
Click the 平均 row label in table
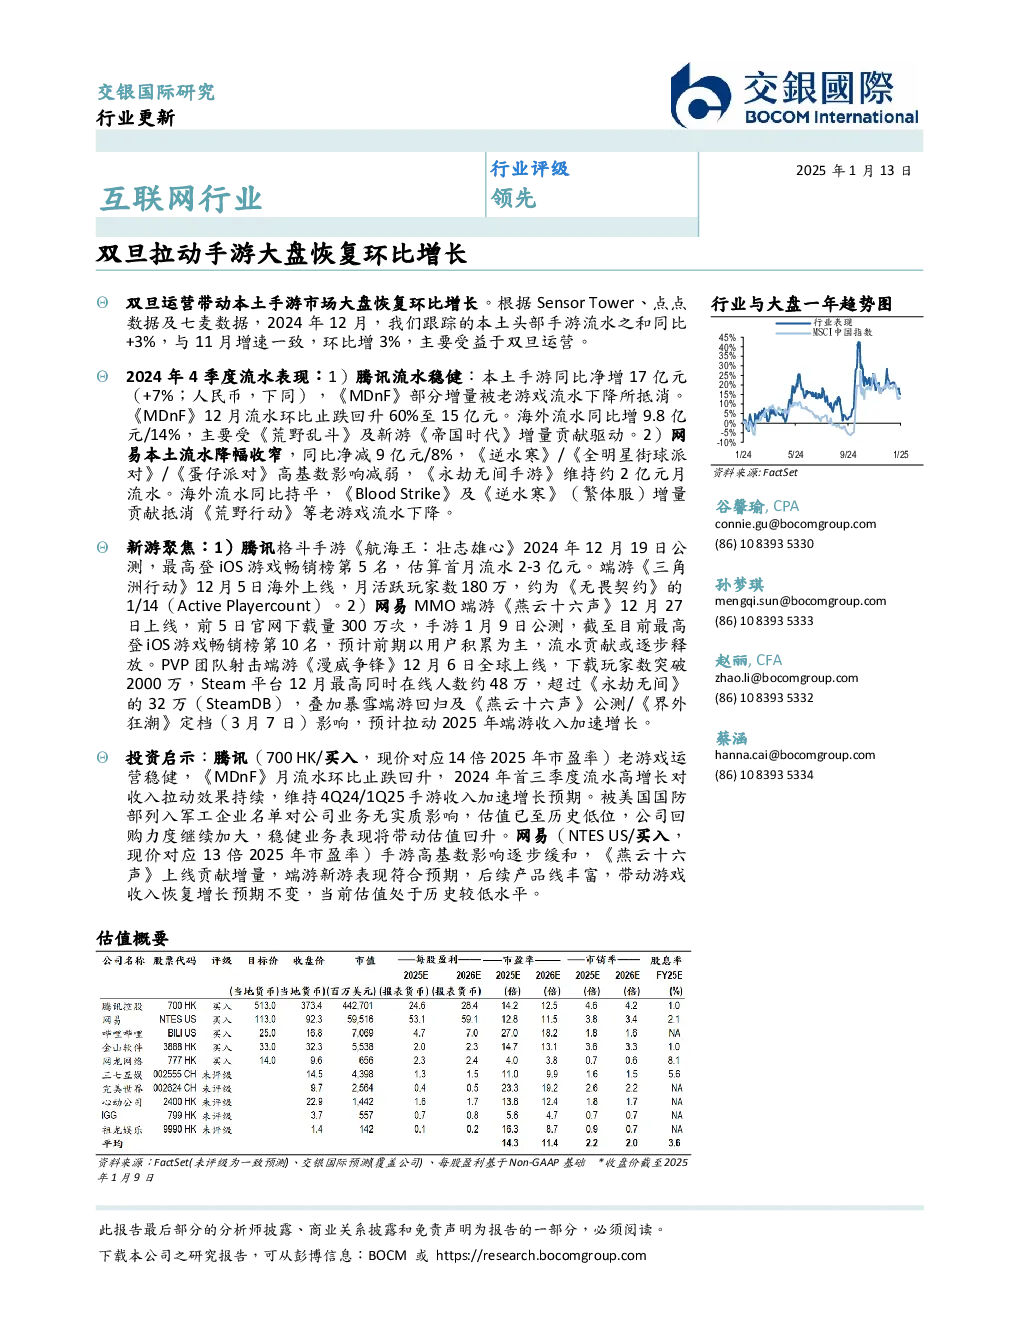tap(112, 1143)
